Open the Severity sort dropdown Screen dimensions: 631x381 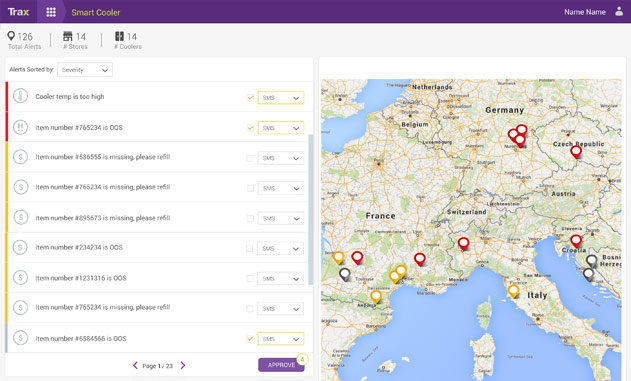tap(85, 70)
